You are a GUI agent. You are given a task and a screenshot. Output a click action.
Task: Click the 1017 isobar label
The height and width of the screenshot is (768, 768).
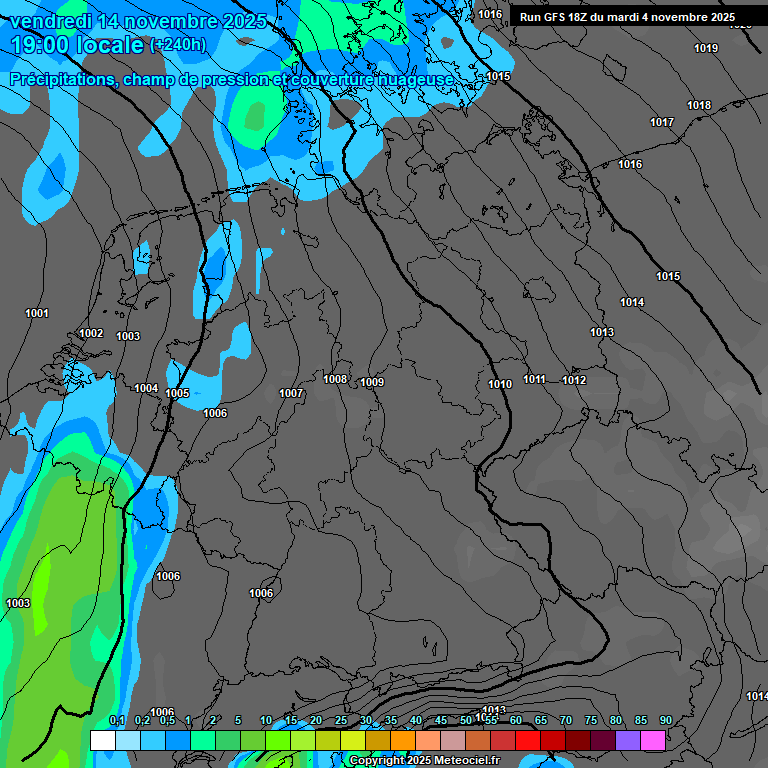coord(662,123)
